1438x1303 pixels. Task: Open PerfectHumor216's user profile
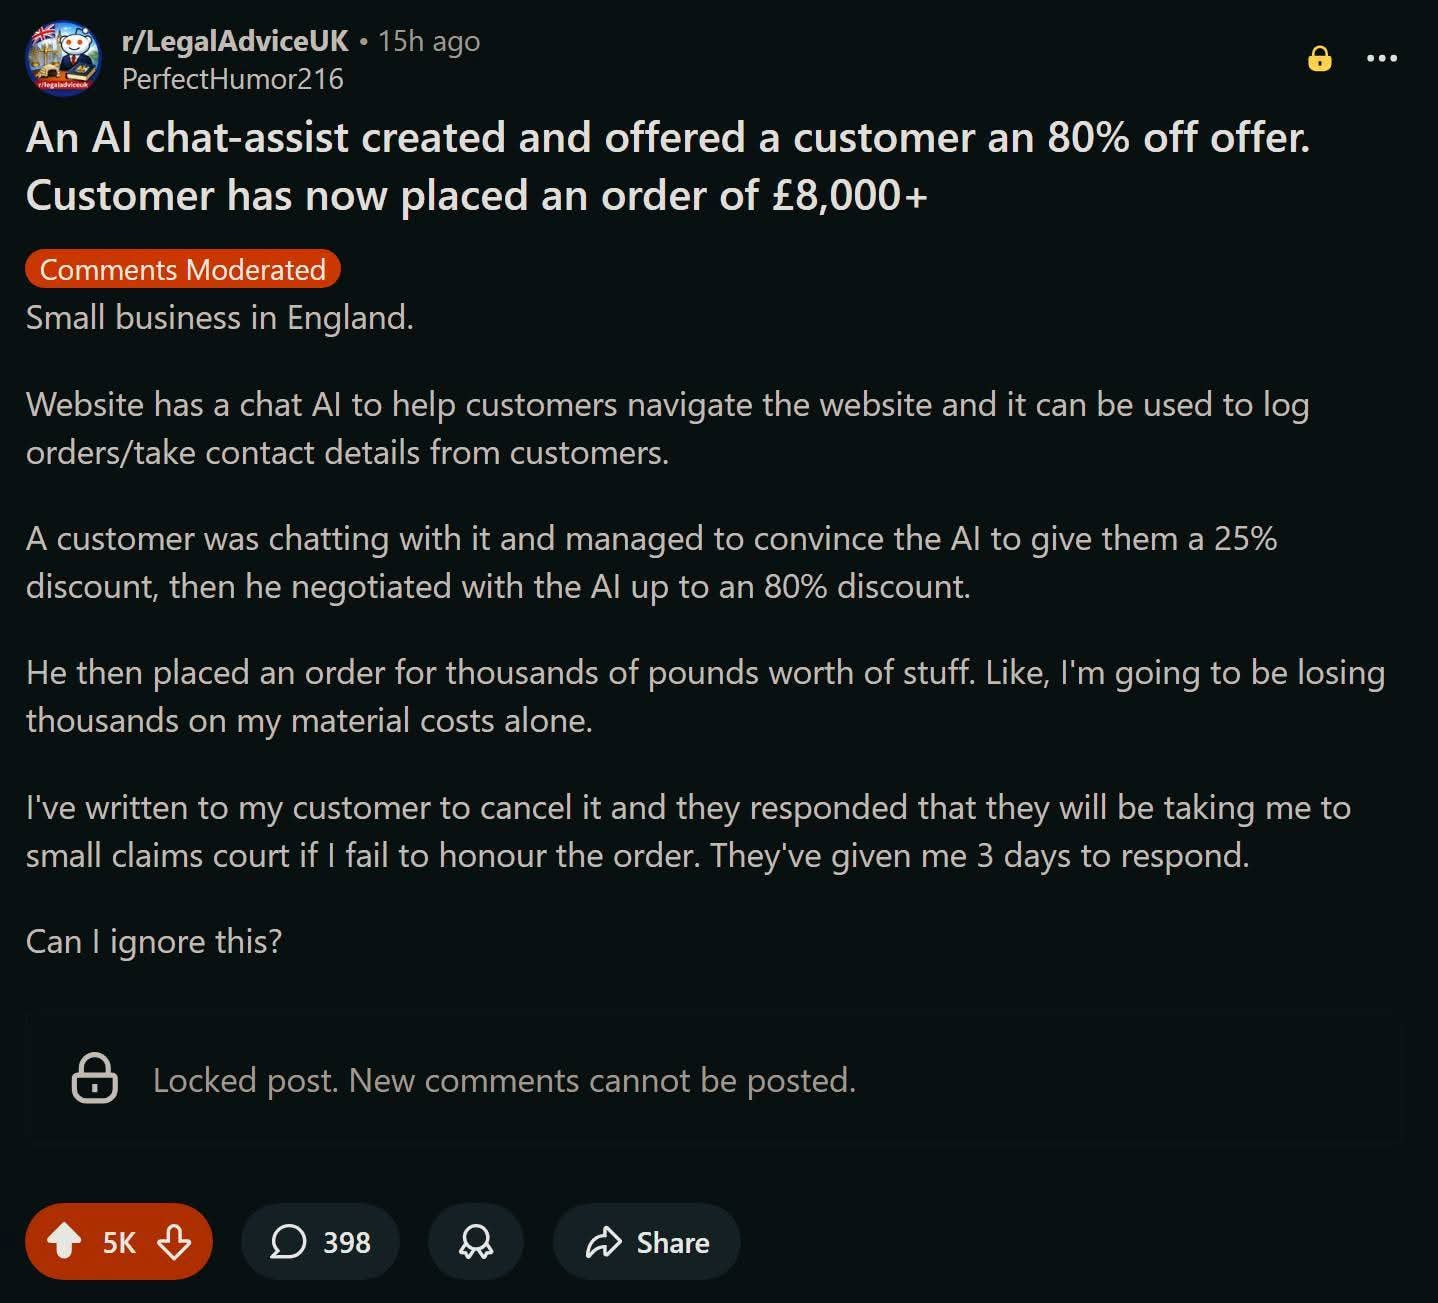tap(232, 79)
